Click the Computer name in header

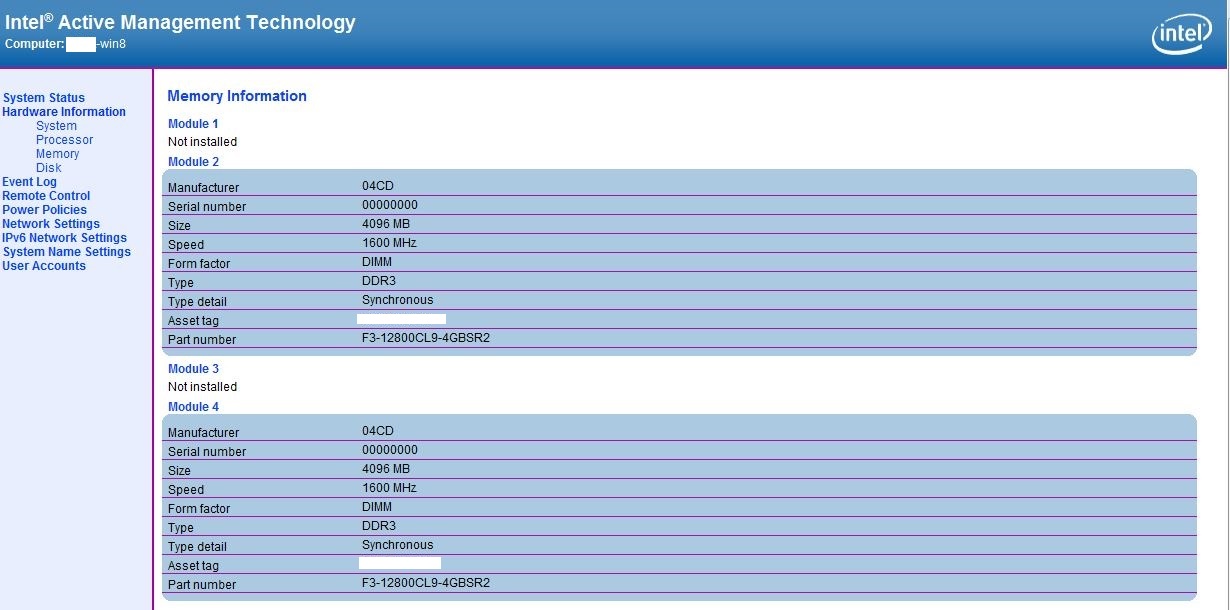[65, 44]
